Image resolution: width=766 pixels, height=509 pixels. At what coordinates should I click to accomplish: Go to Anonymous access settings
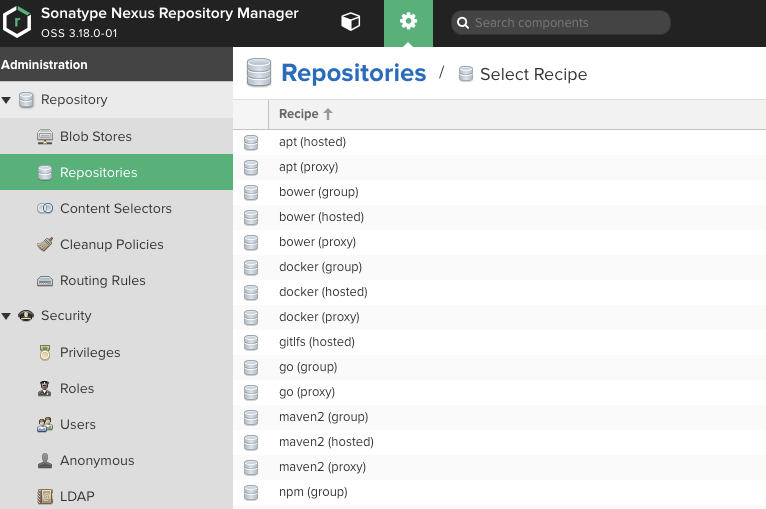pyautogui.click(x=97, y=461)
